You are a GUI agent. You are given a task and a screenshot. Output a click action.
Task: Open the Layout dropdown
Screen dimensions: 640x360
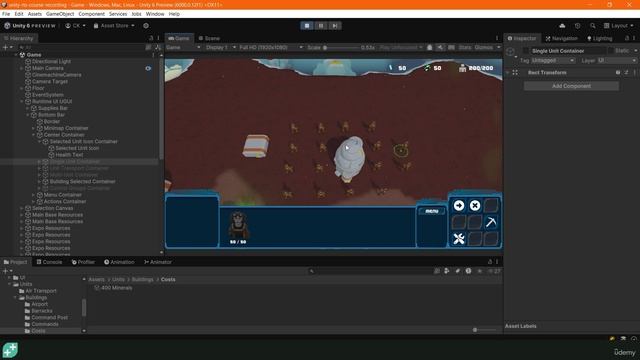[x=619, y=26]
